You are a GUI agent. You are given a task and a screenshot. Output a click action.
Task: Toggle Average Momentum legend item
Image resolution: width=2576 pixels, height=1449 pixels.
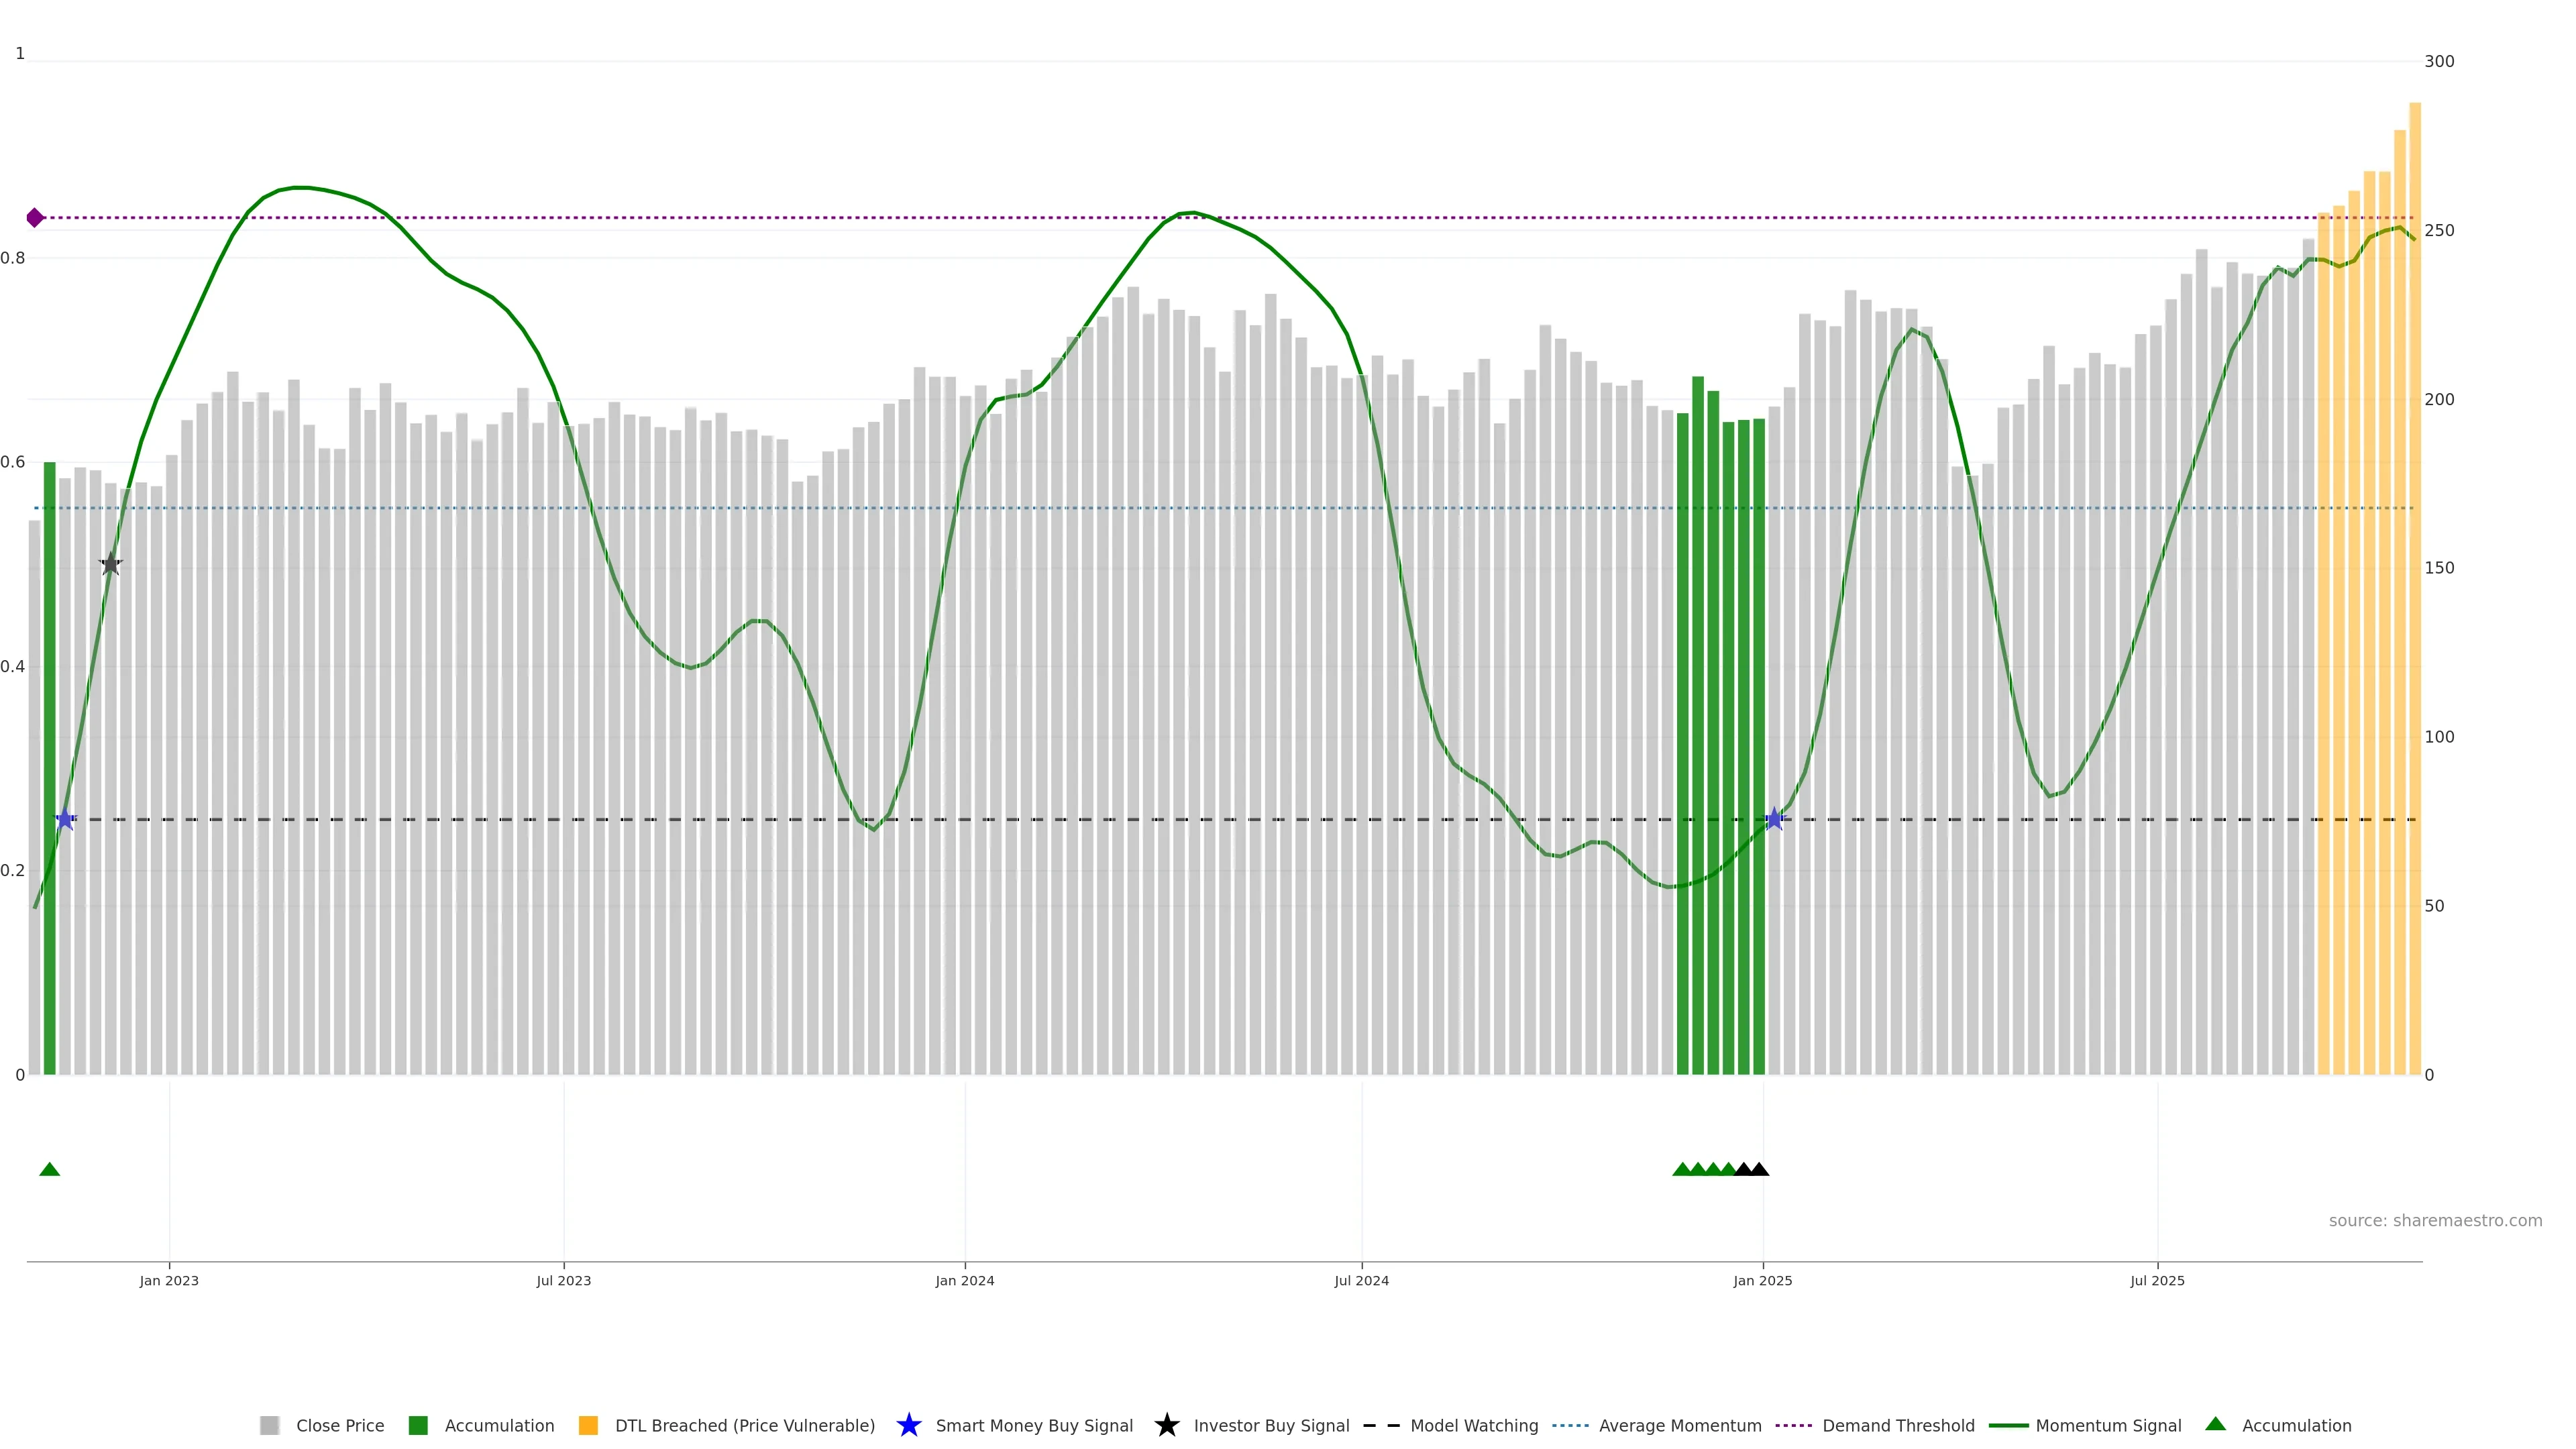[x=1680, y=1425]
